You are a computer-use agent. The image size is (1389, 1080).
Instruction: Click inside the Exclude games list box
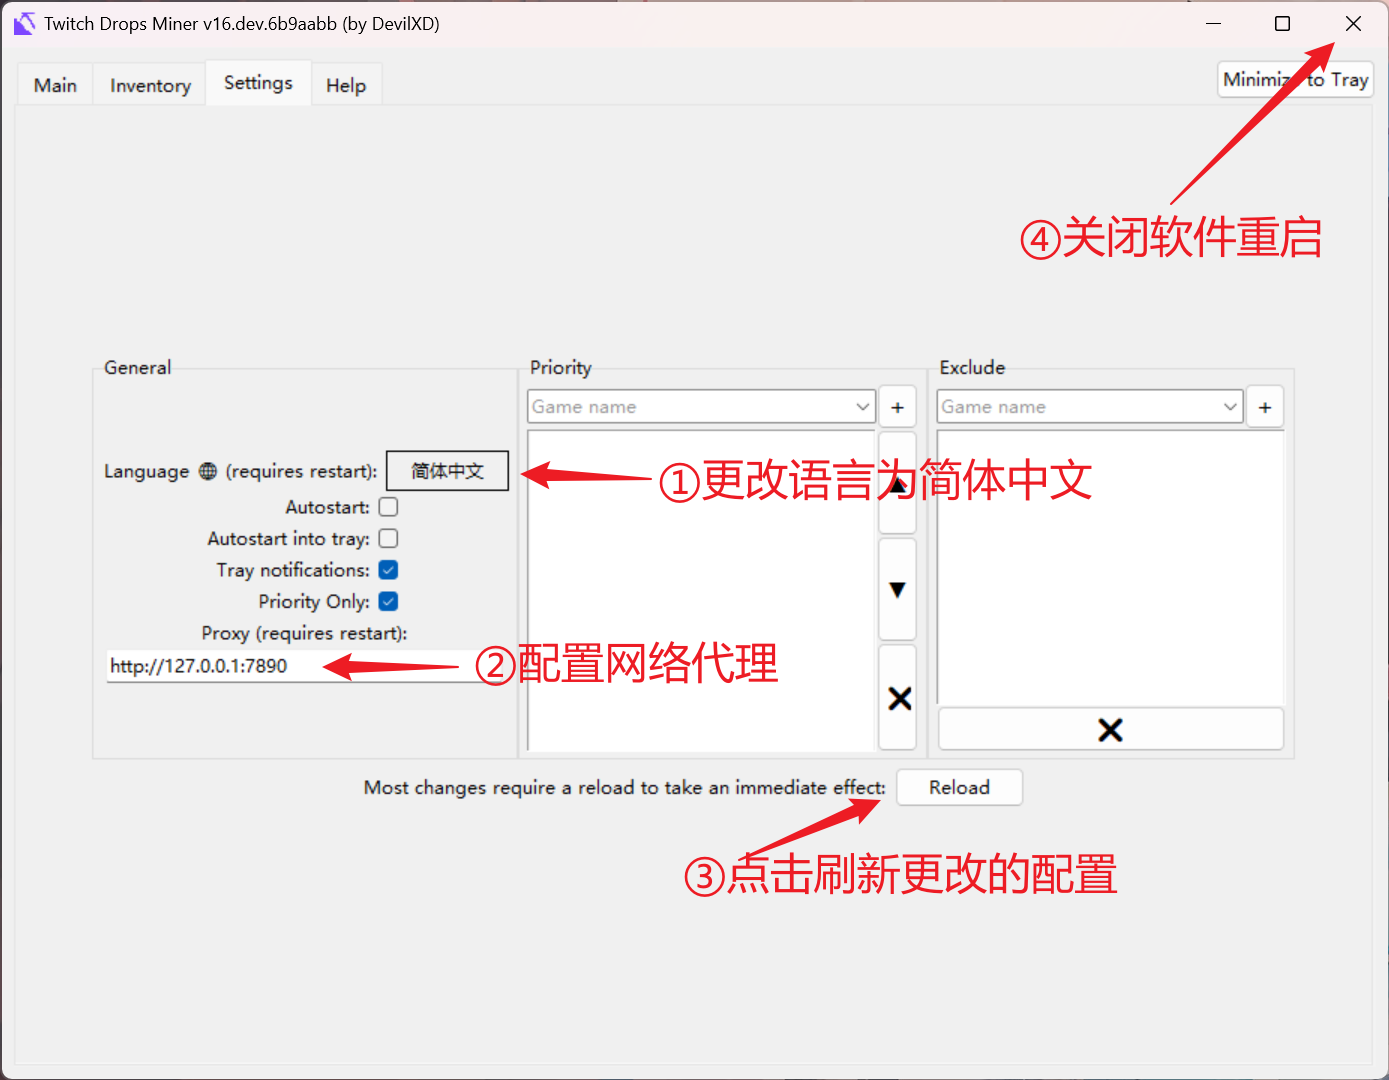tap(1110, 568)
